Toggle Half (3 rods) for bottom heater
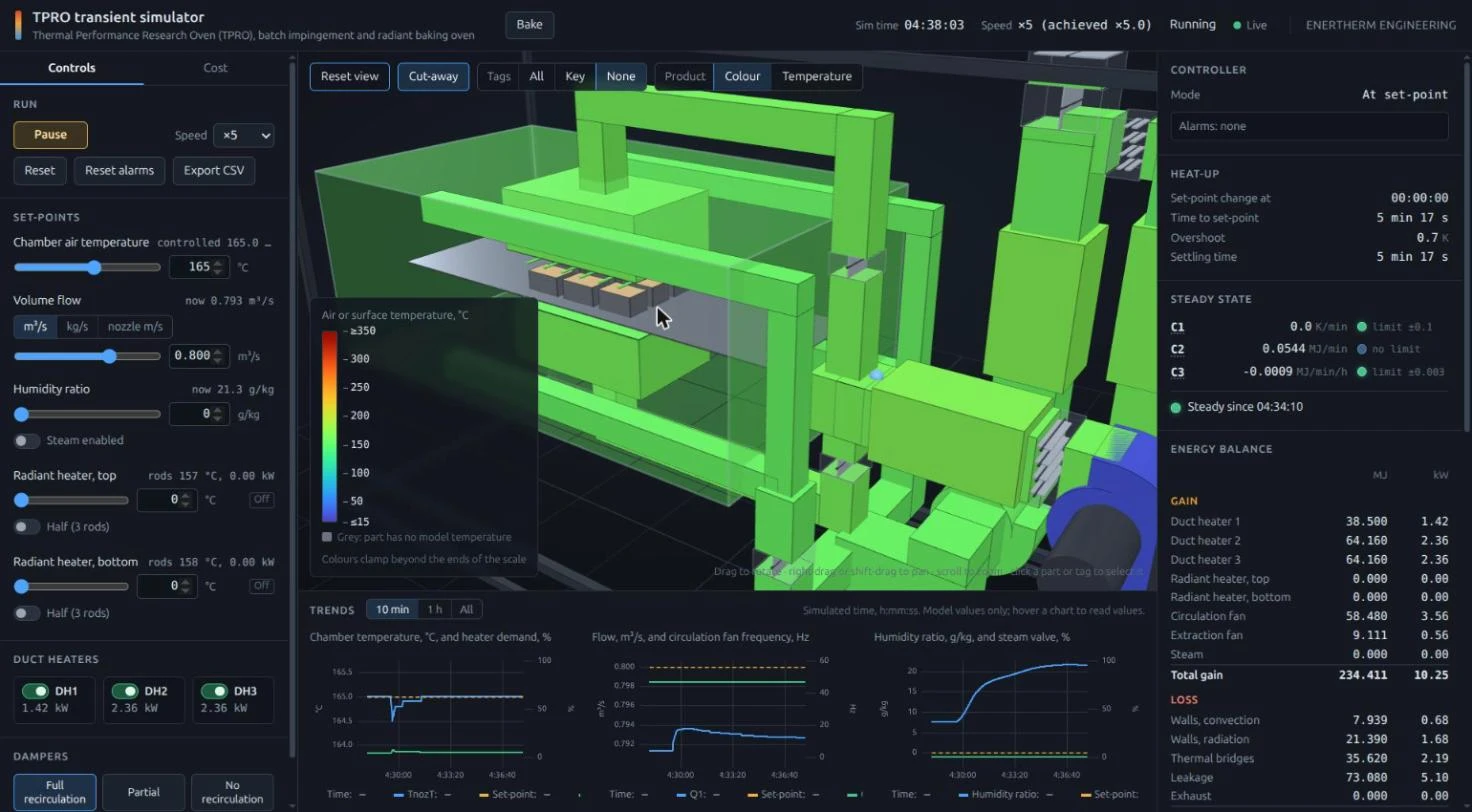Image resolution: width=1472 pixels, height=812 pixels. click(x=27, y=613)
